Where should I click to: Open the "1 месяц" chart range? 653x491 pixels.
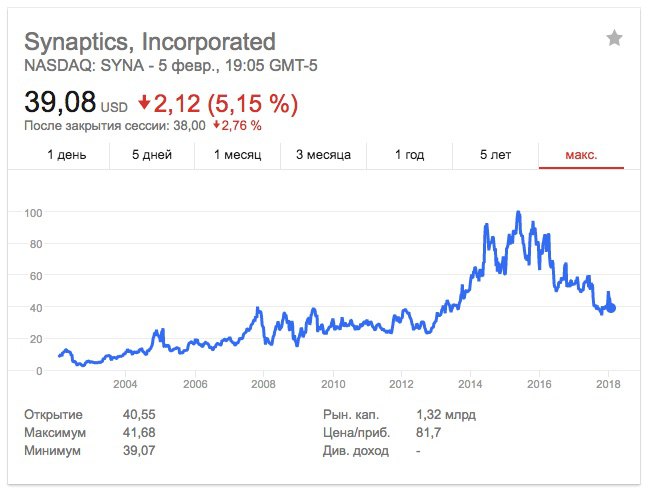tap(237, 155)
